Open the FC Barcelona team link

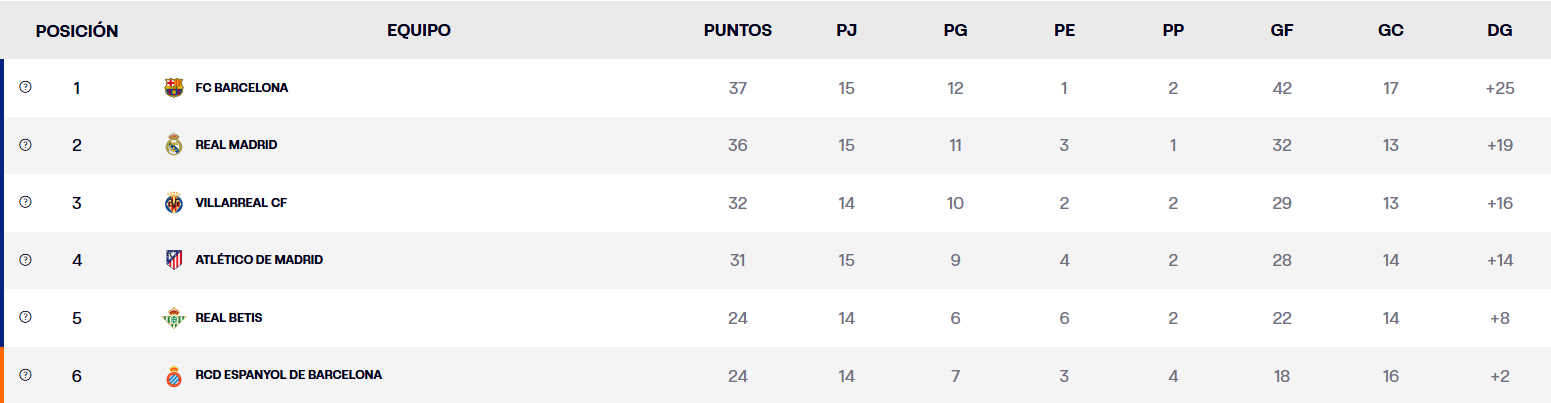click(241, 88)
